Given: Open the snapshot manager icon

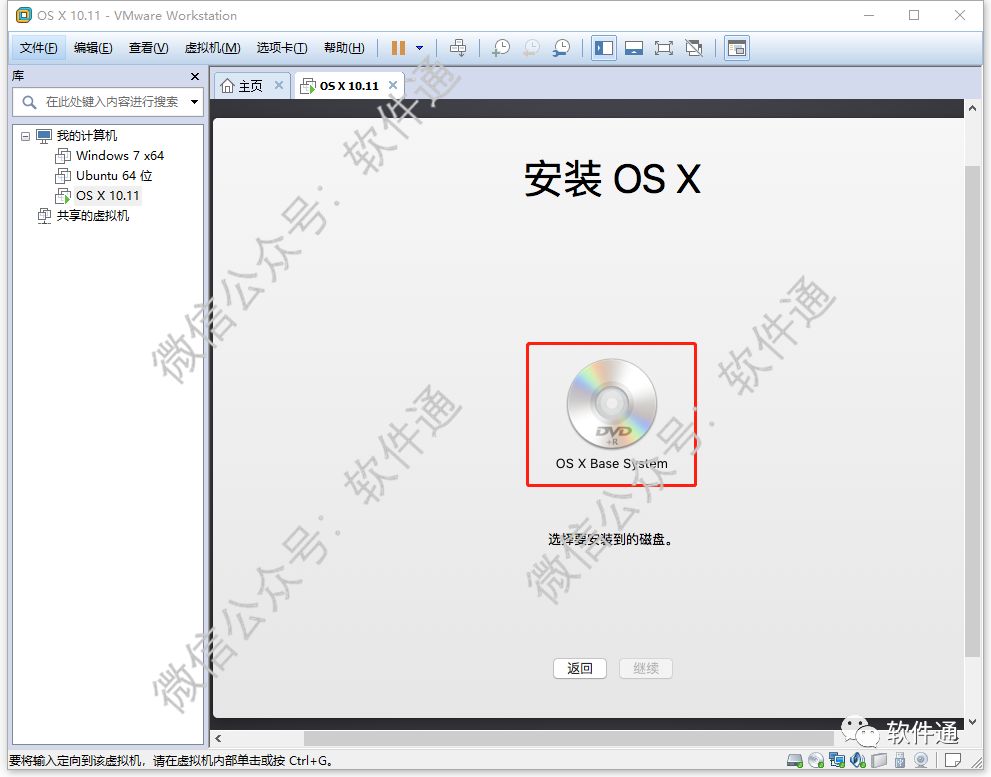Looking at the screenshot, I should 561,48.
